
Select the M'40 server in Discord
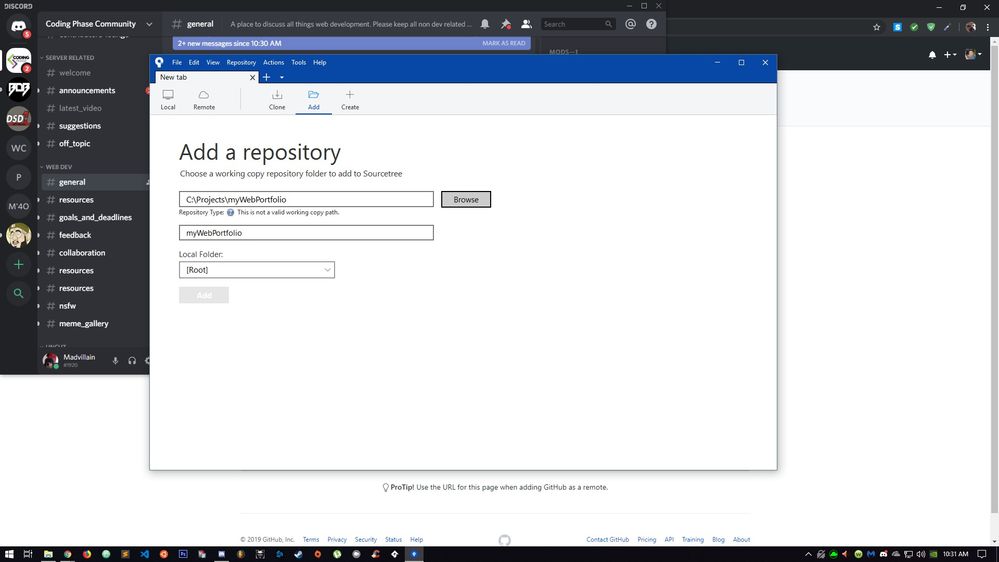[x=18, y=206]
